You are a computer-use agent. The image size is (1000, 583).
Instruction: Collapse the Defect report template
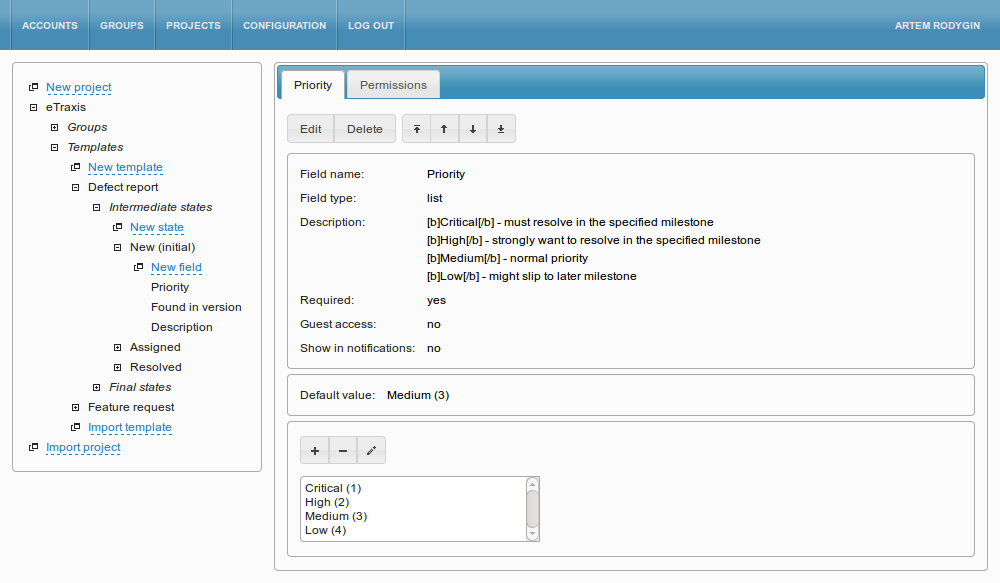coord(76,188)
